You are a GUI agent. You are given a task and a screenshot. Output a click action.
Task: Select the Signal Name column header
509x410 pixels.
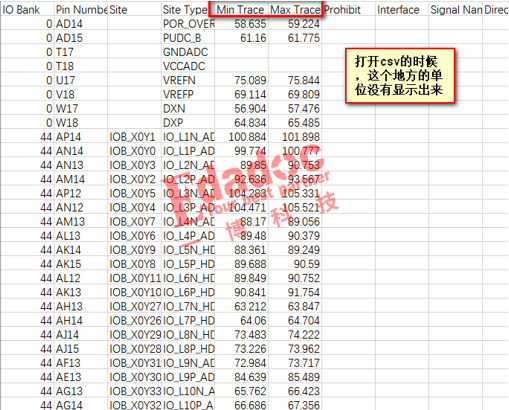[456, 10]
